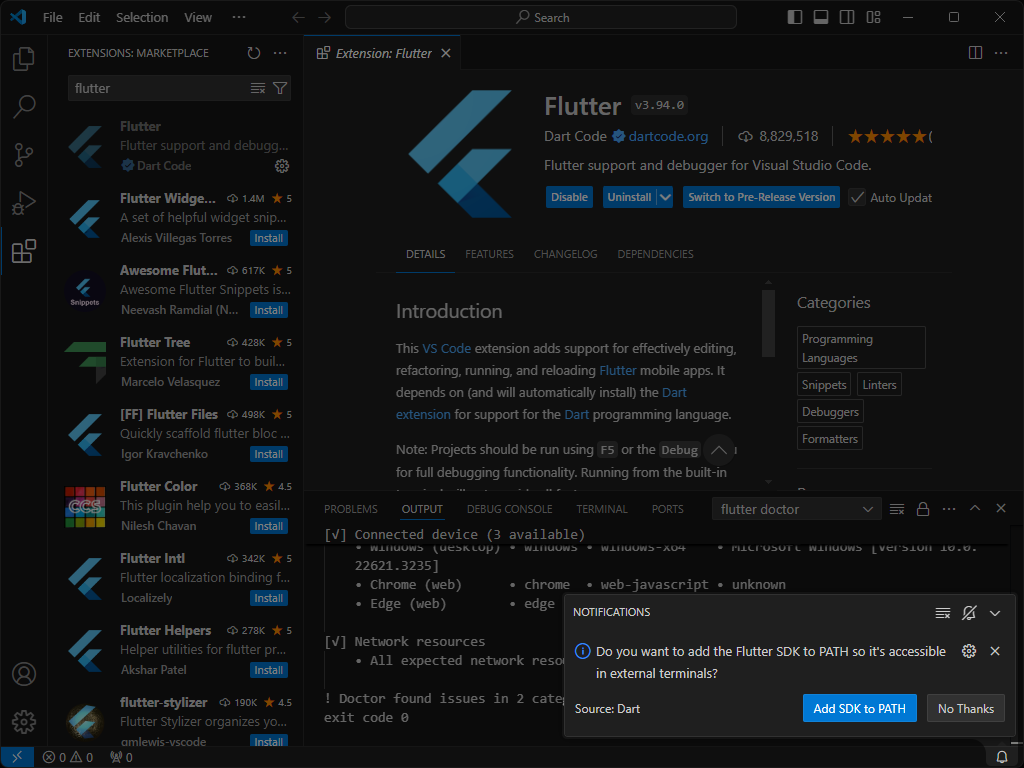Go forward navigation arrow

(325, 18)
